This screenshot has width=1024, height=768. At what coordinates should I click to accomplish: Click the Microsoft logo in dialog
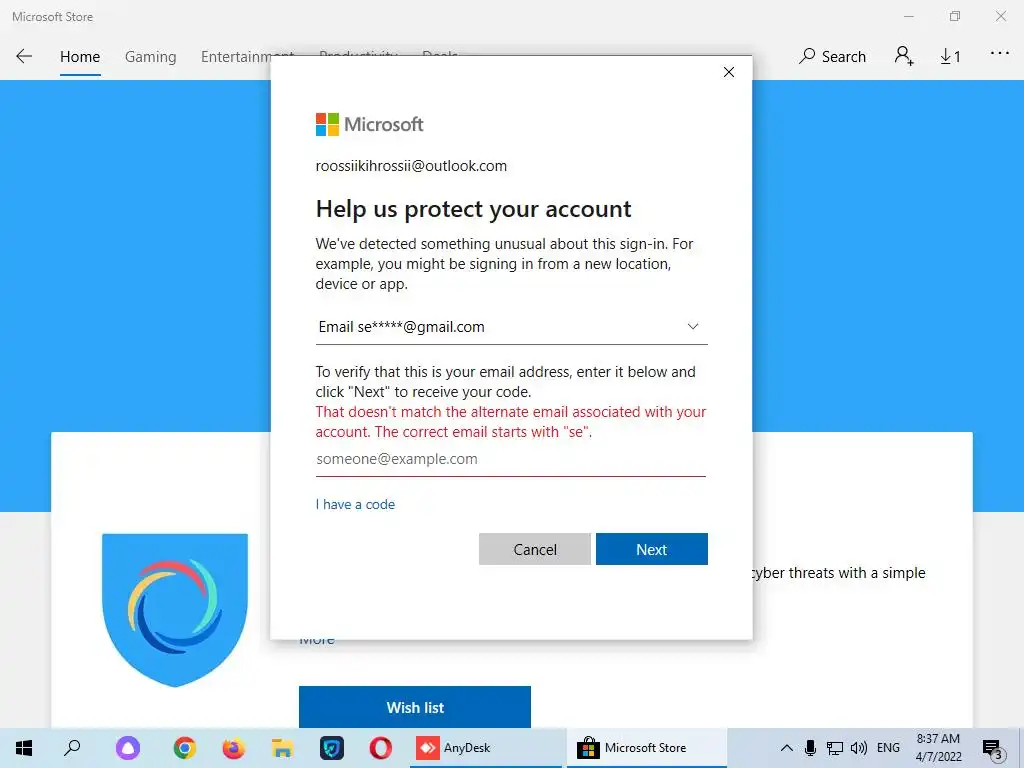pos(370,124)
